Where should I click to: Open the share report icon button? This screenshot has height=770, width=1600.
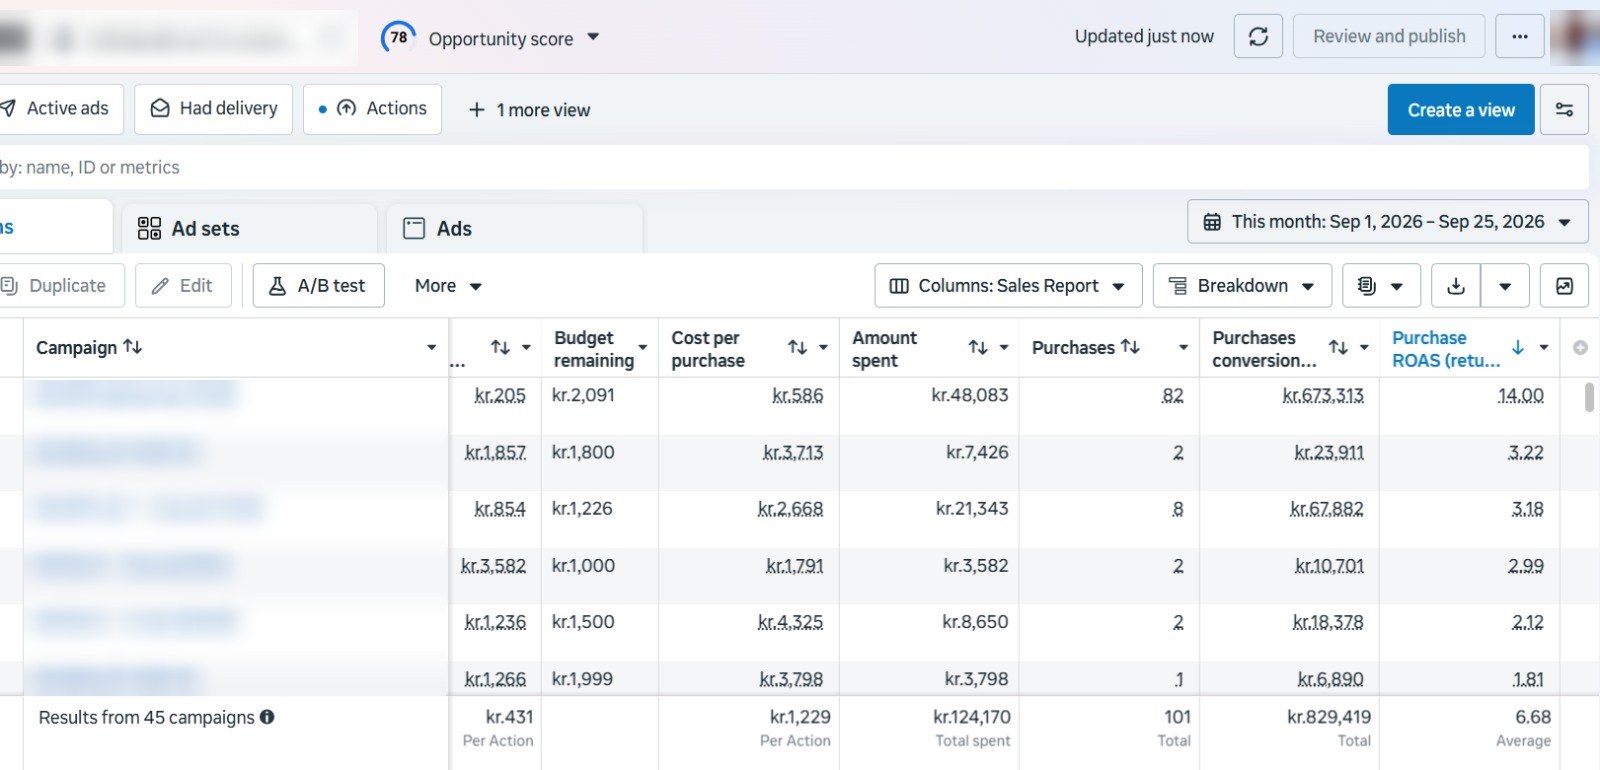[1565, 286]
